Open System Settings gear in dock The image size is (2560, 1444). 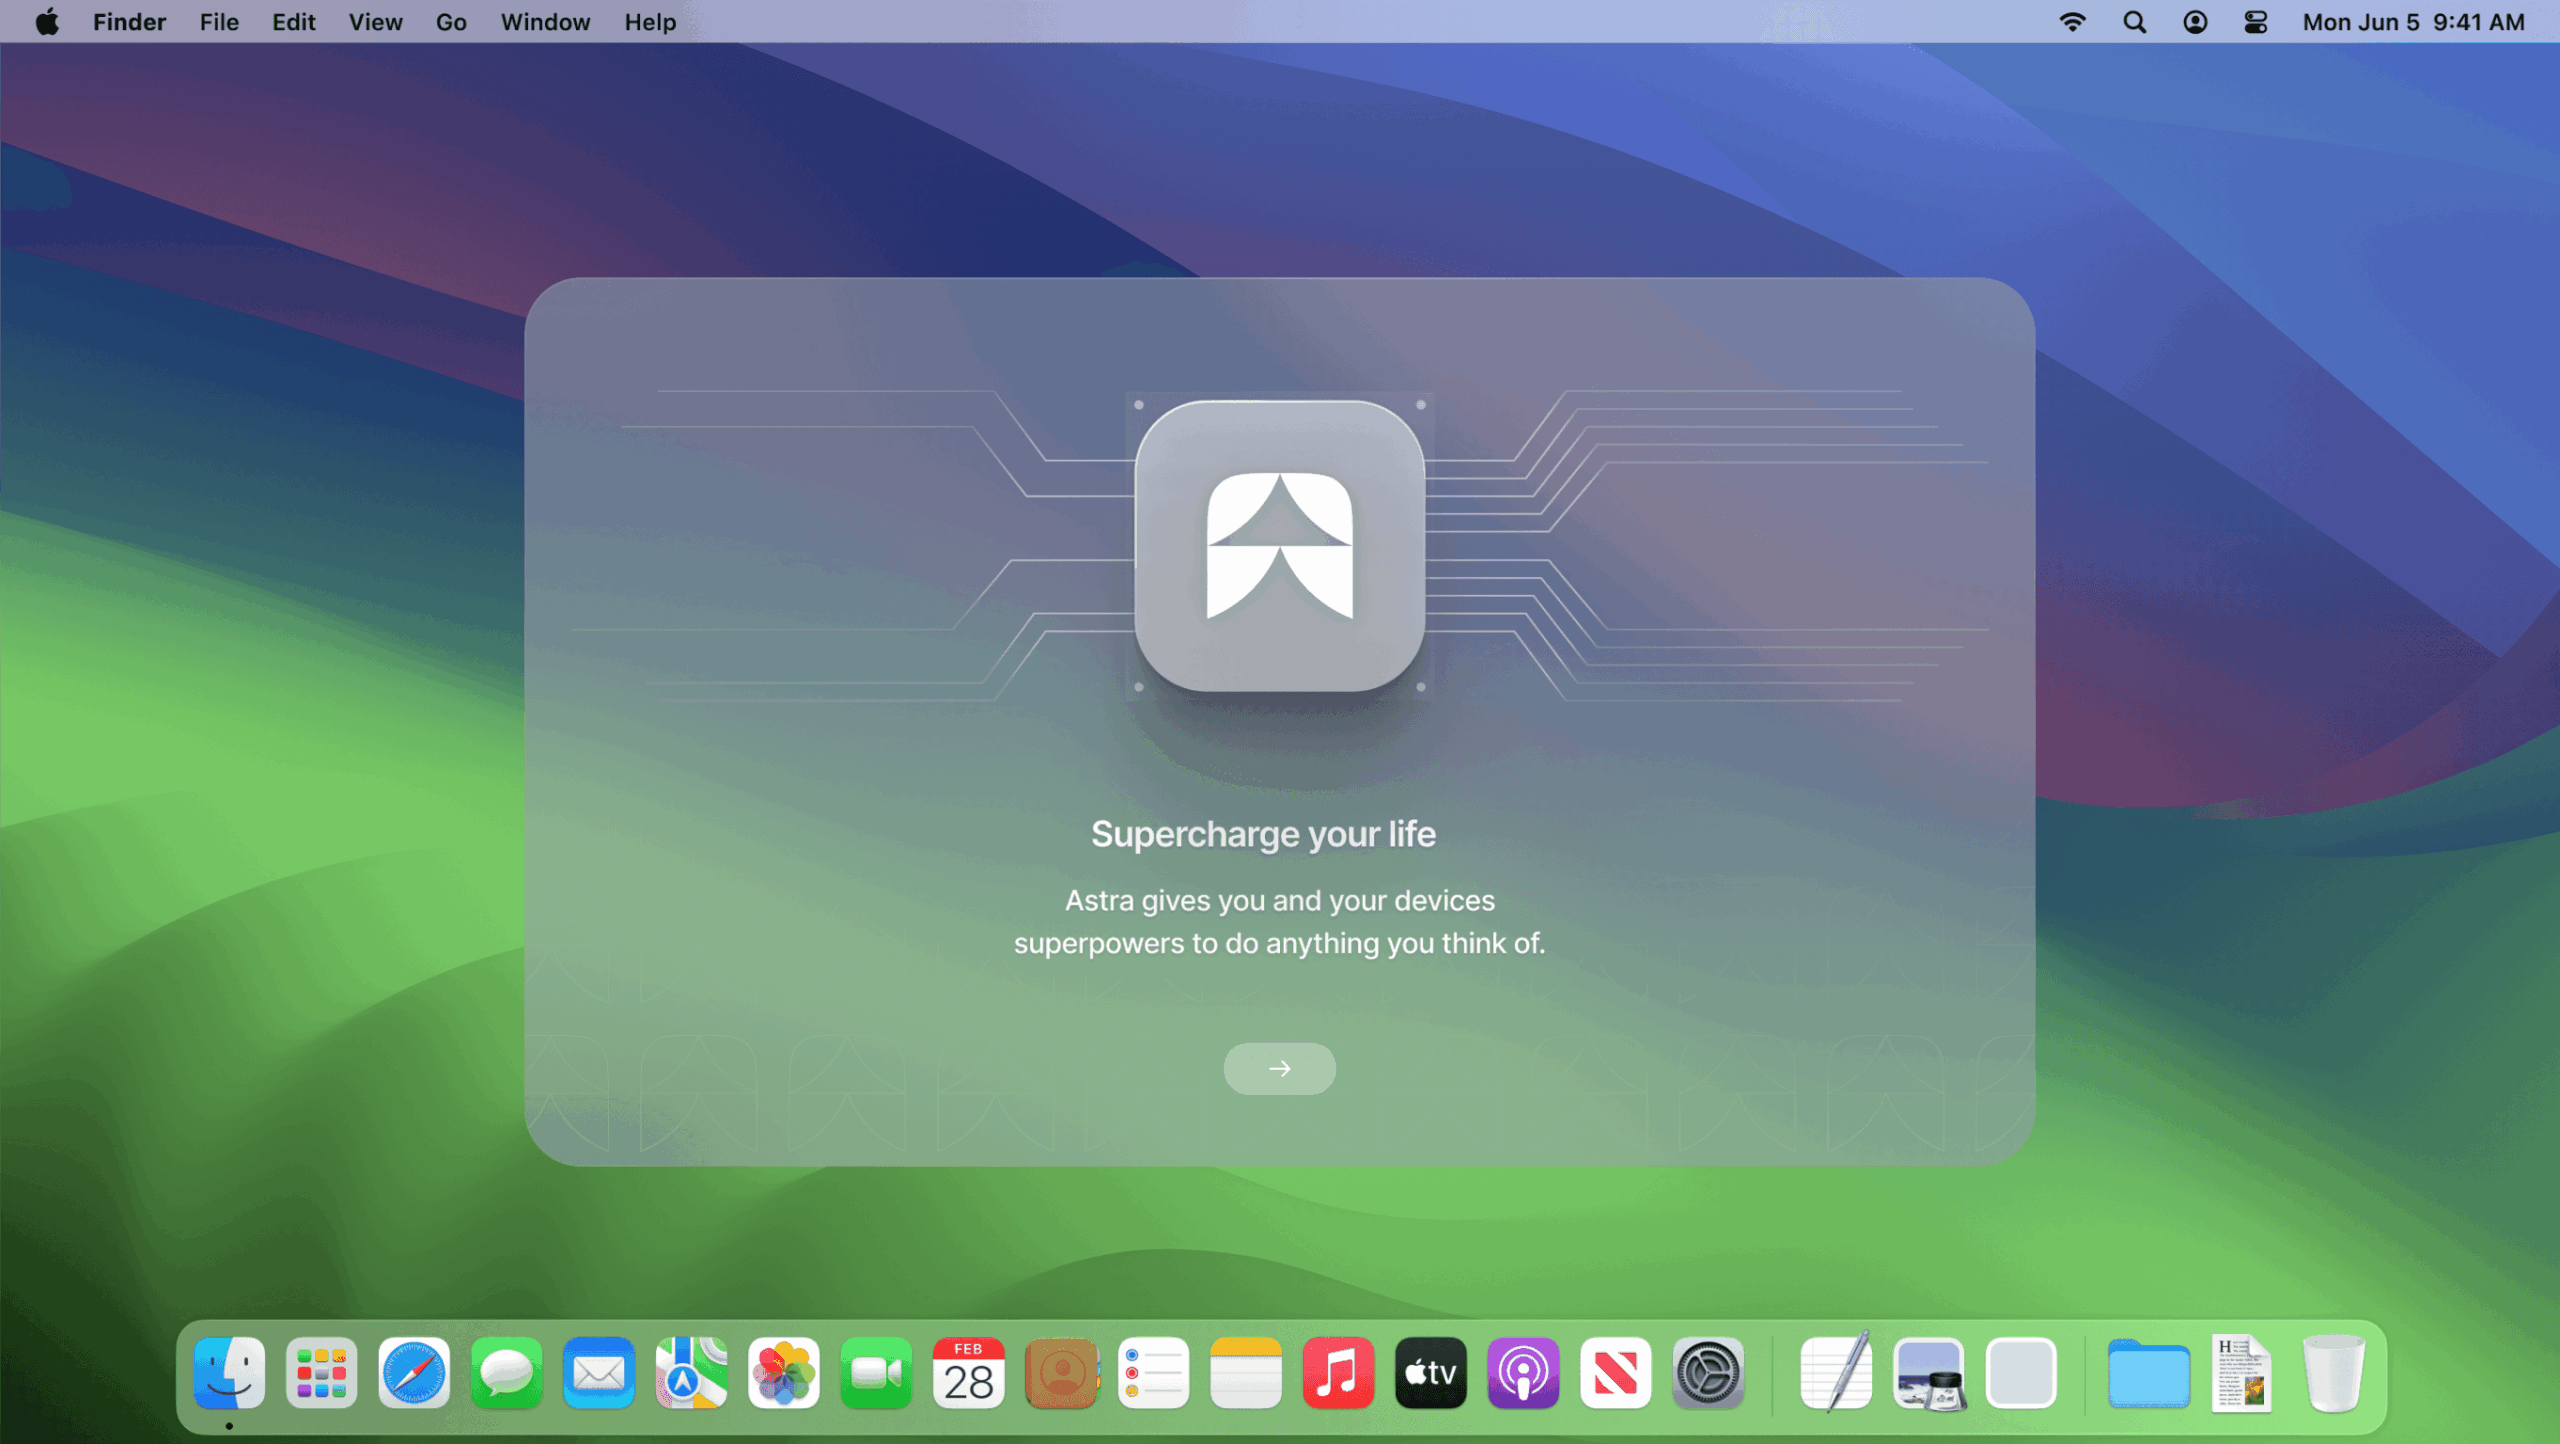[x=1708, y=1373]
